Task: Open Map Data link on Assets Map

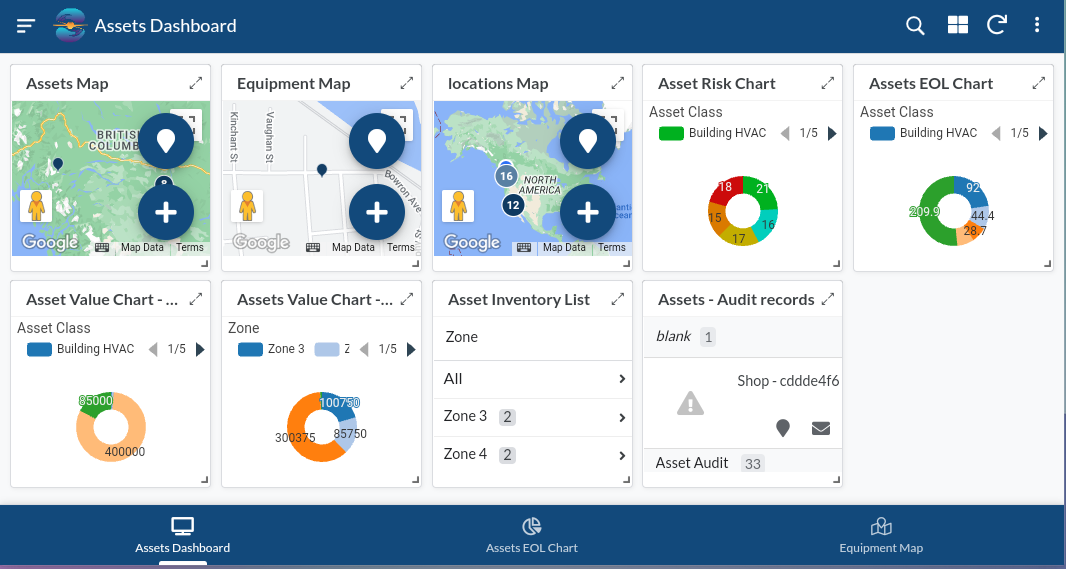Action: coord(142,247)
